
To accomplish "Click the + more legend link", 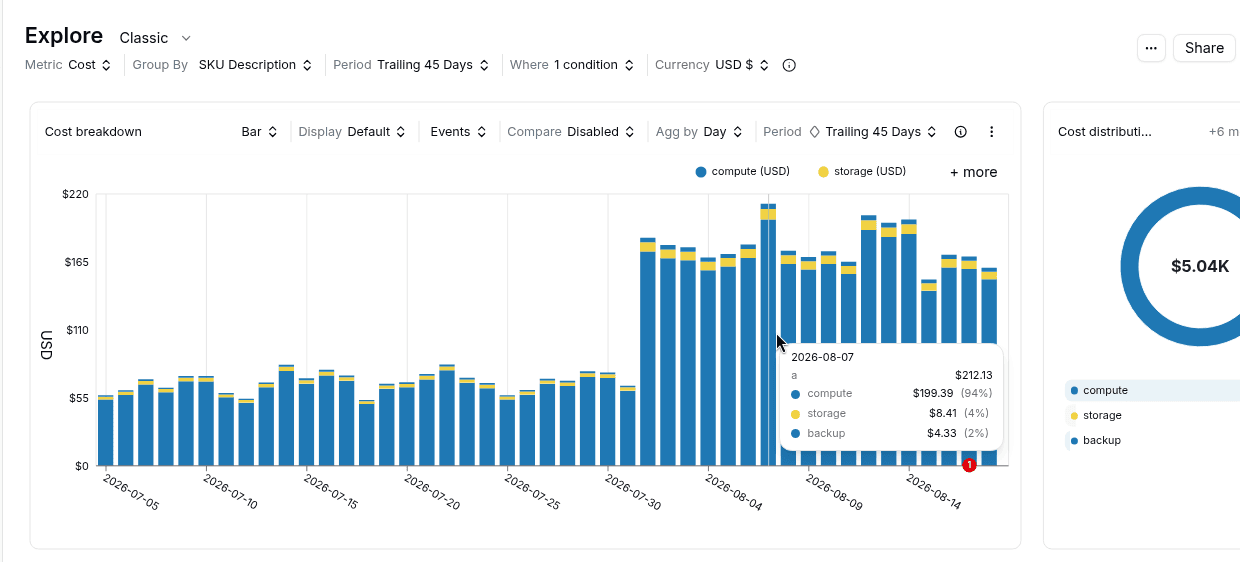I will [x=973, y=172].
